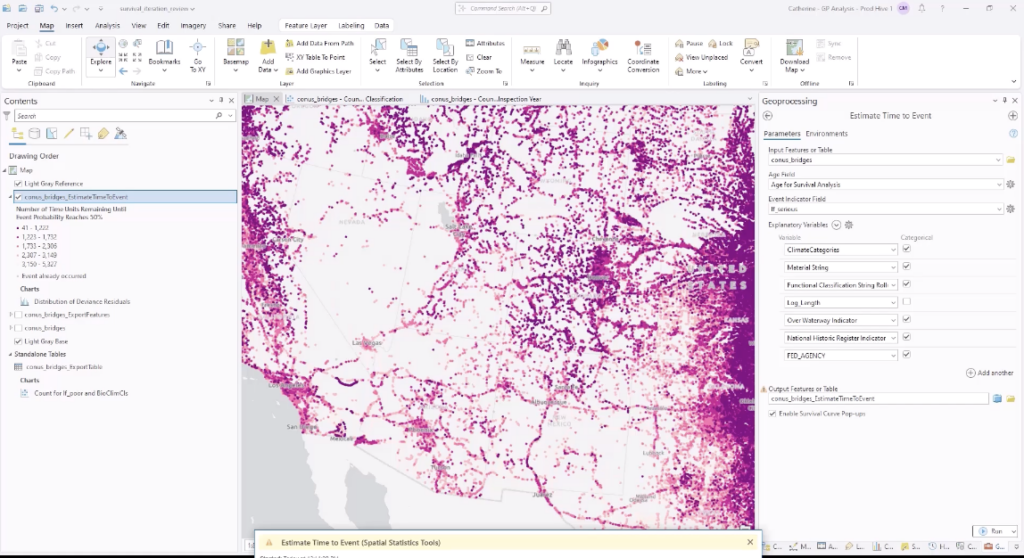This screenshot has width=1024, height=558.
Task: Dismiss the Estimate Time to Event notification
Action: click(x=750, y=542)
